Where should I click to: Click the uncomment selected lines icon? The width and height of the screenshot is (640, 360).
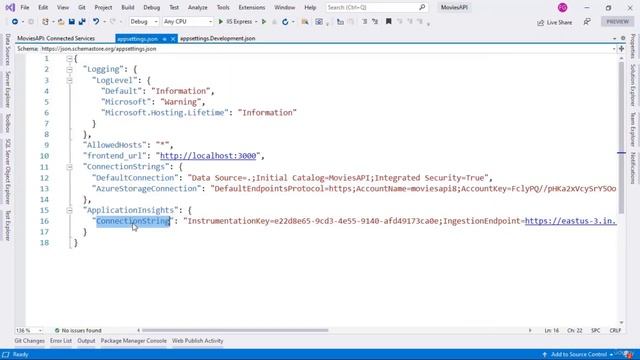click(x=375, y=22)
